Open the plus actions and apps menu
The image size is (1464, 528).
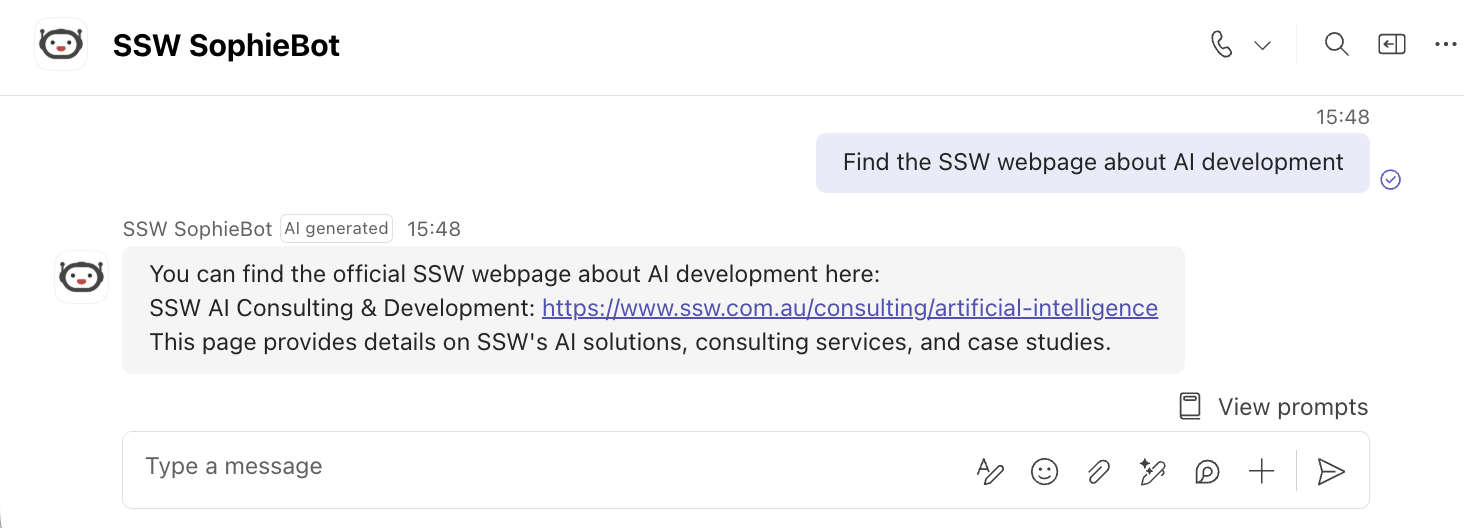1262,471
